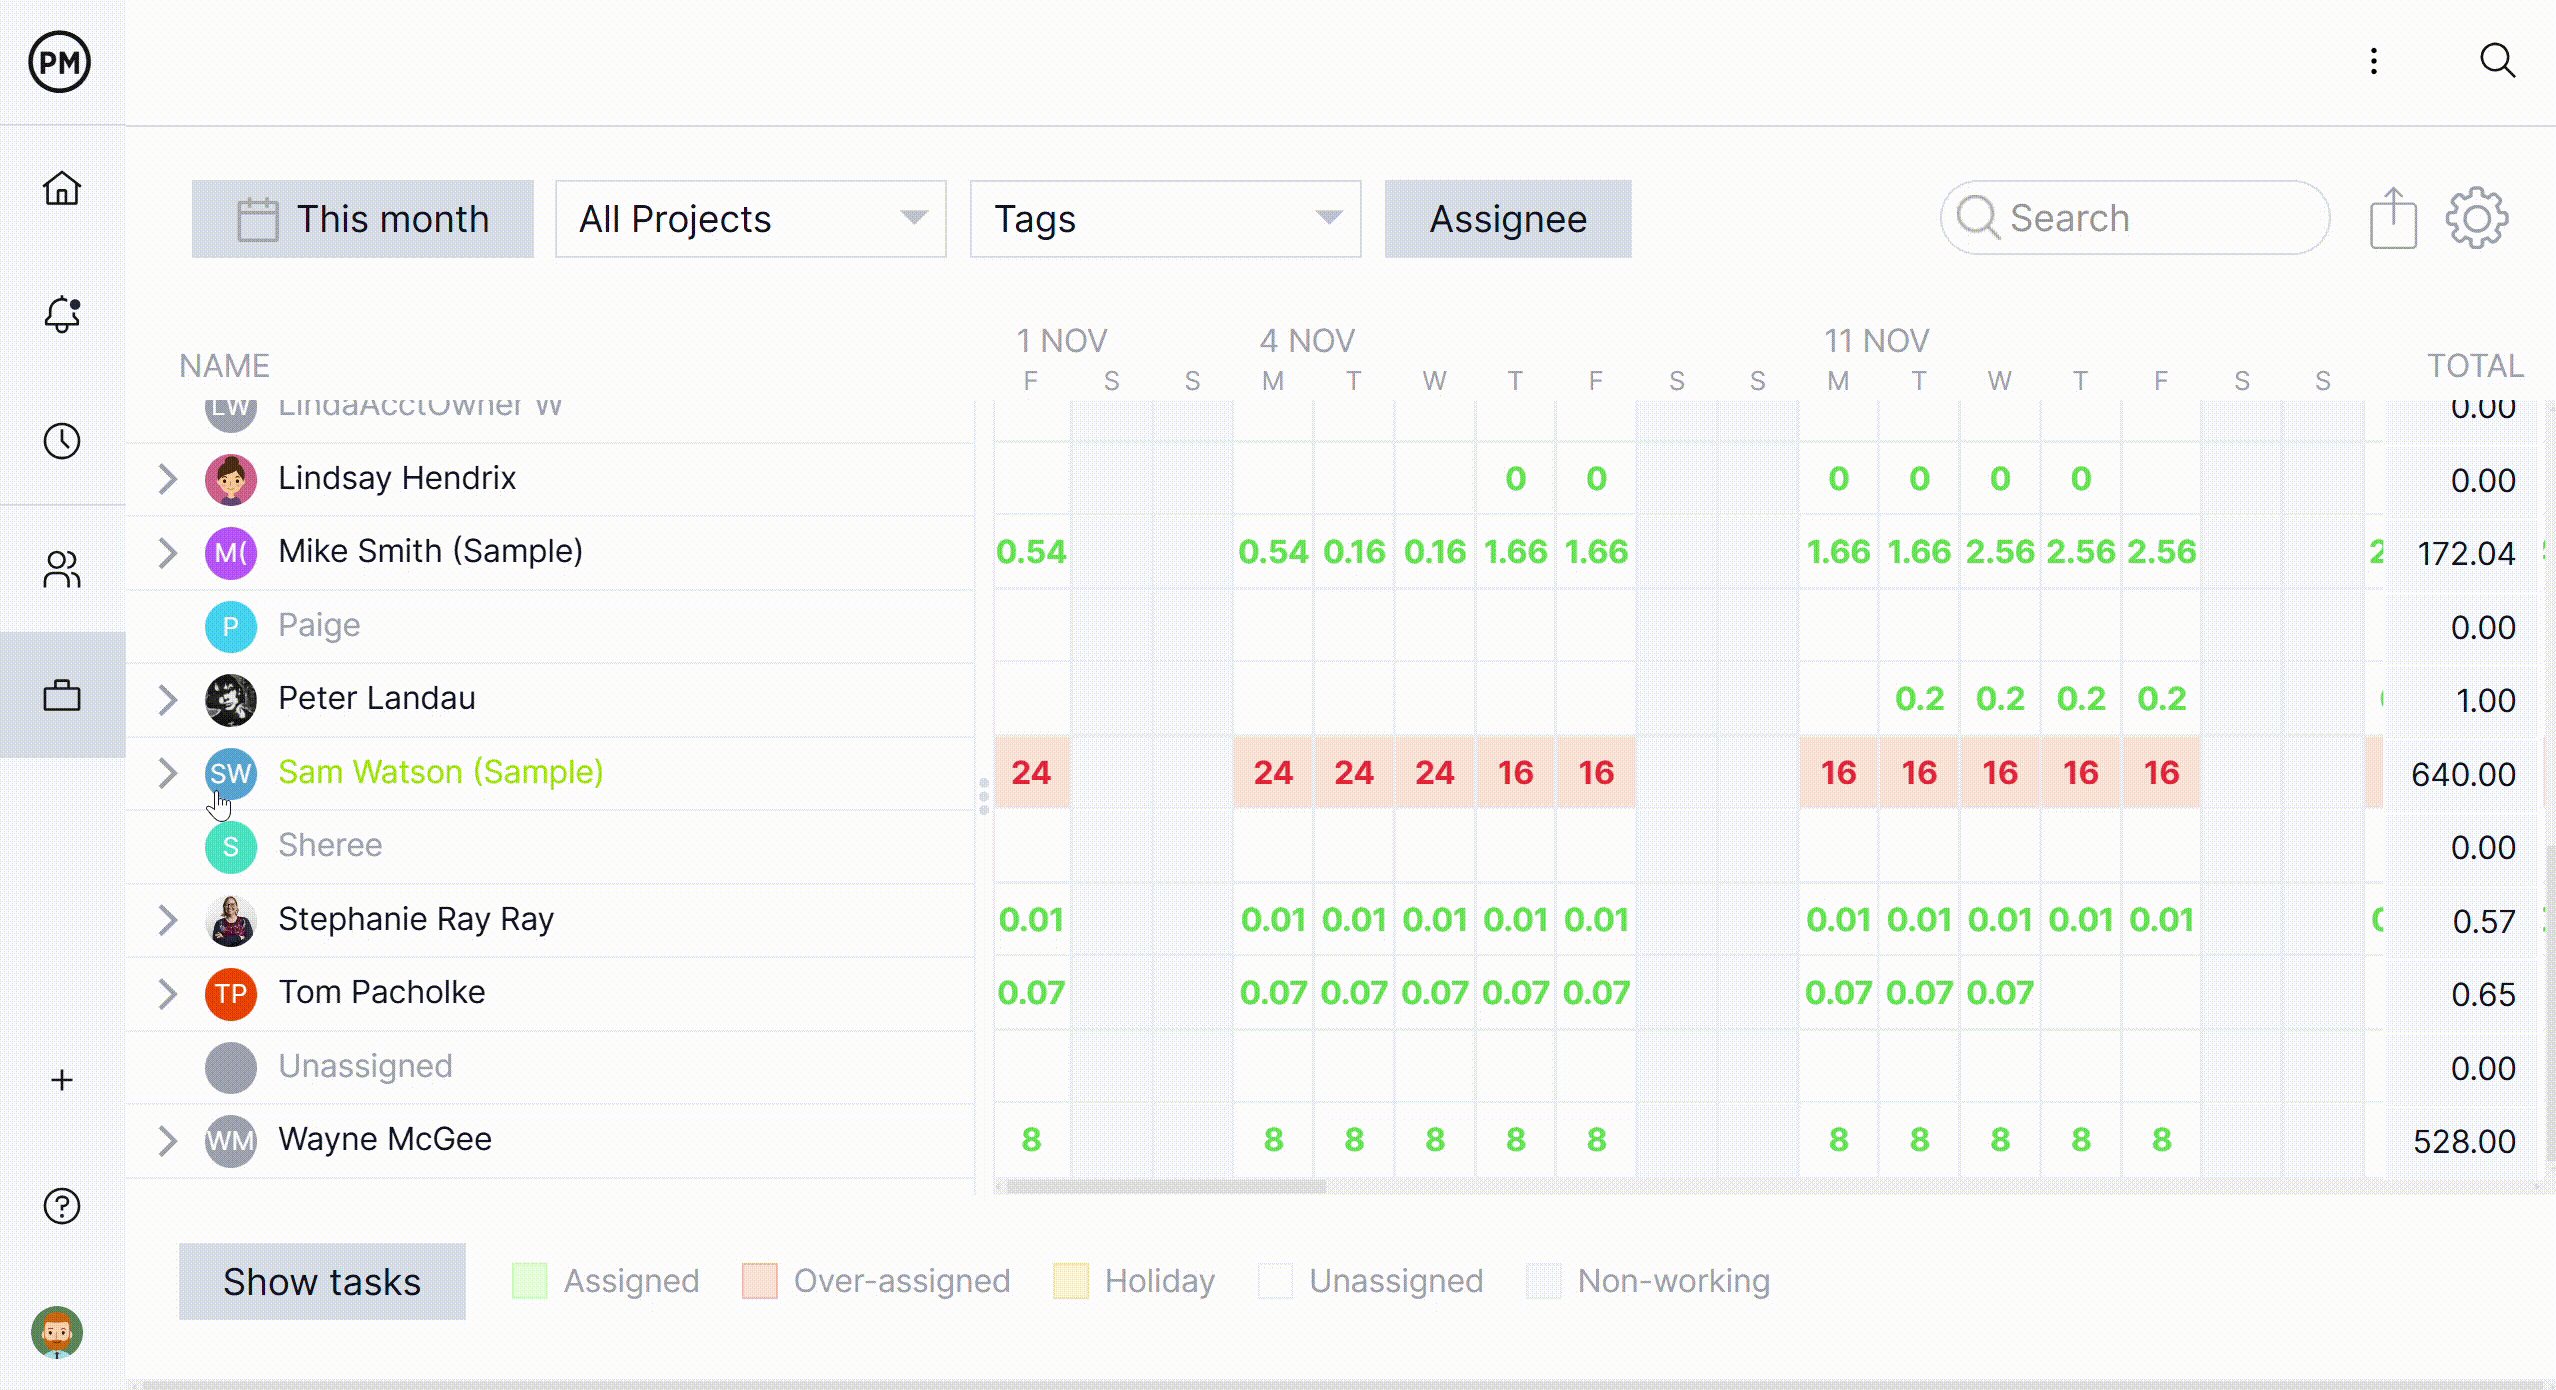Open the help question mark icon
Image resolution: width=2556 pixels, height=1390 pixels.
(62, 1206)
